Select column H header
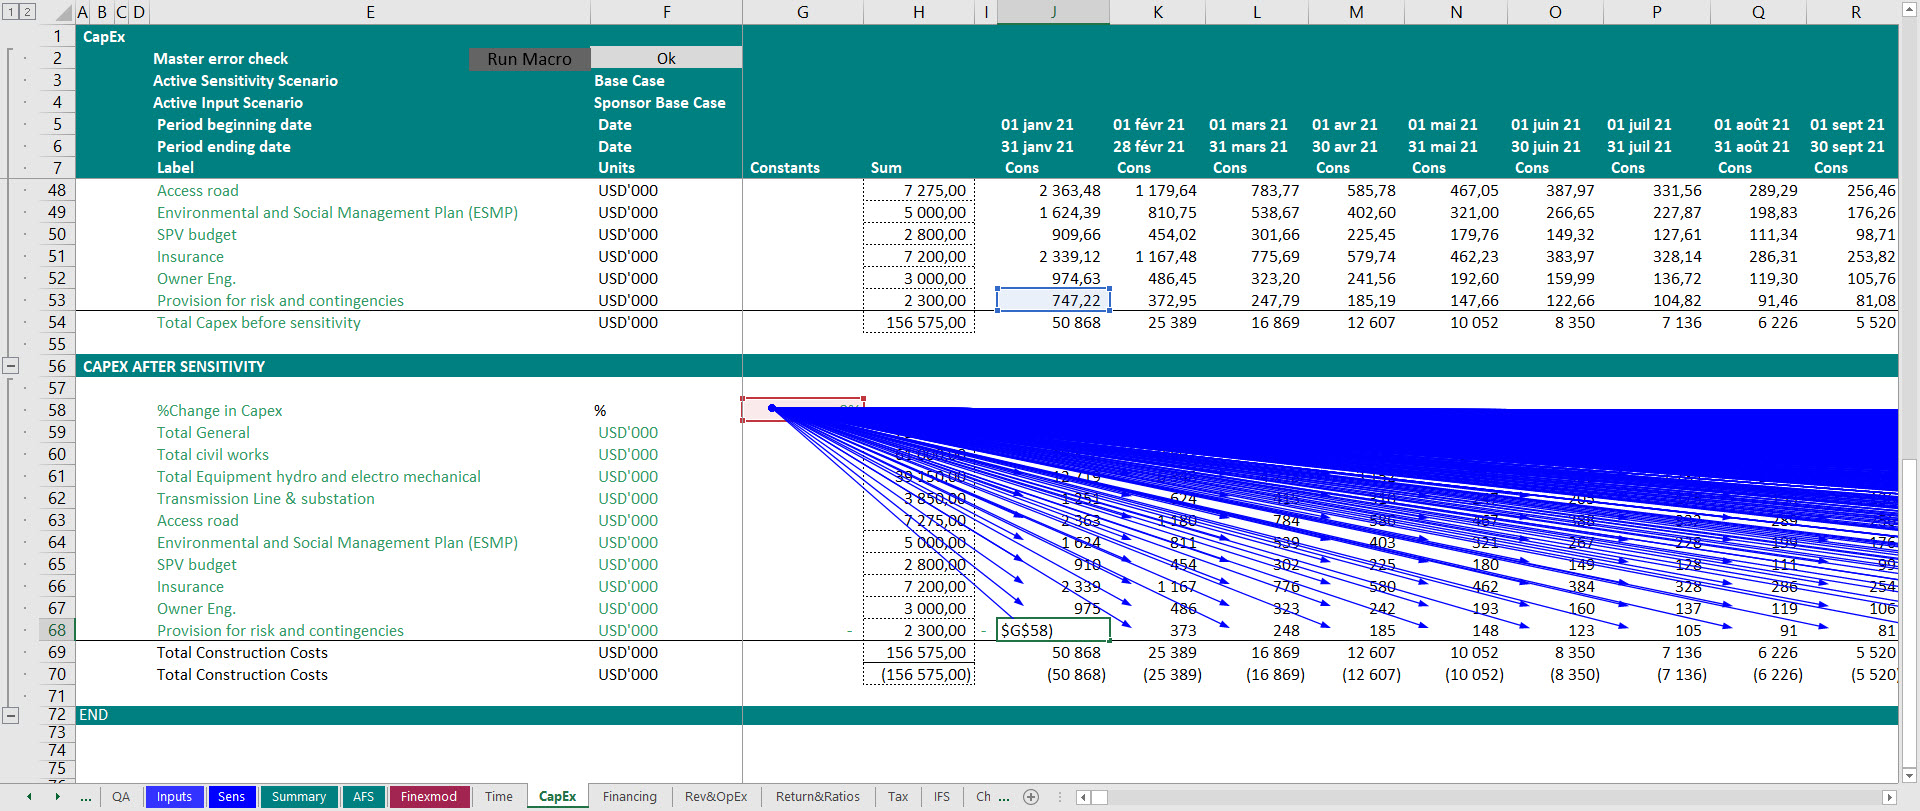The width and height of the screenshot is (1920, 811). click(919, 12)
